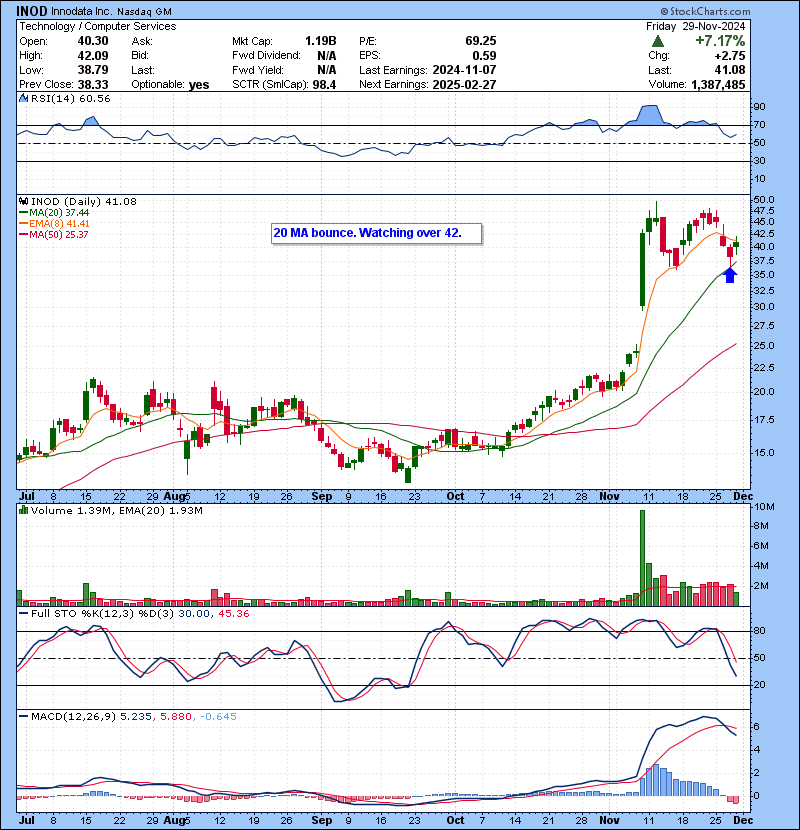Click the RSI(14) 60.56 label
Image resolution: width=800 pixels, height=830 pixels.
click(x=70, y=98)
